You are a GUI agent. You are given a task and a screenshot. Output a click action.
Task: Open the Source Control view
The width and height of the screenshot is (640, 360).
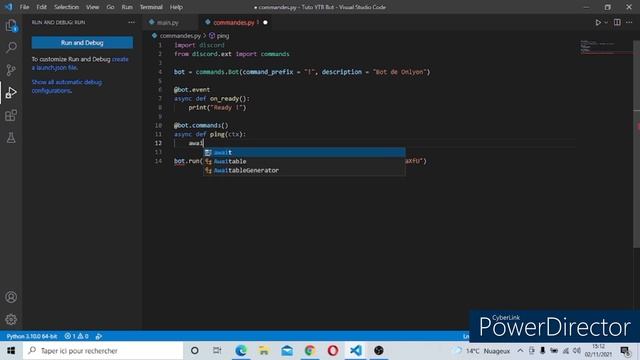pyautogui.click(x=11, y=70)
